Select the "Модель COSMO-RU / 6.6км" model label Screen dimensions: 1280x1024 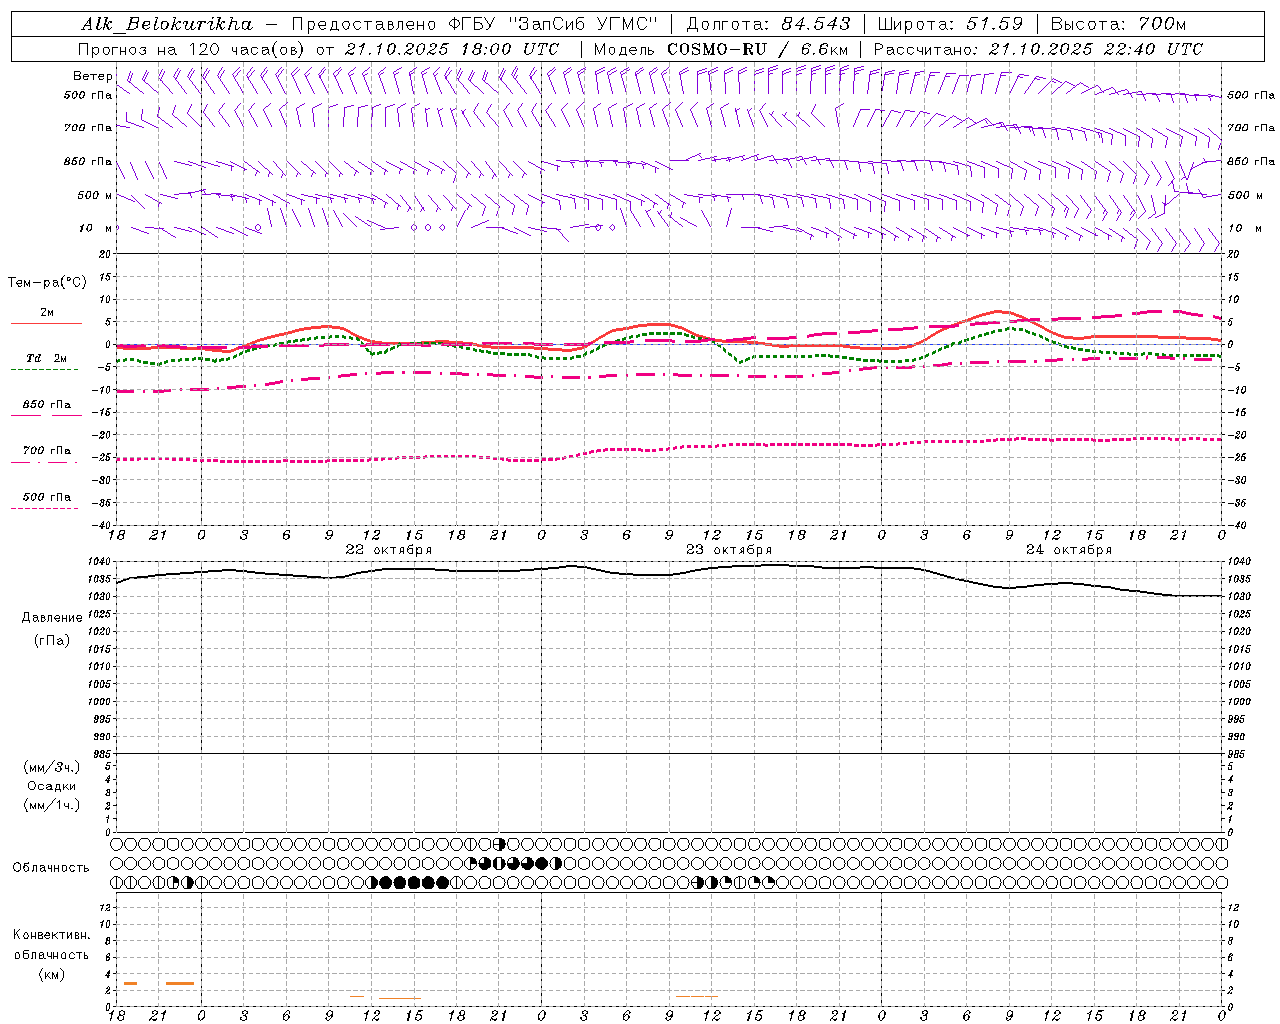coord(721,49)
